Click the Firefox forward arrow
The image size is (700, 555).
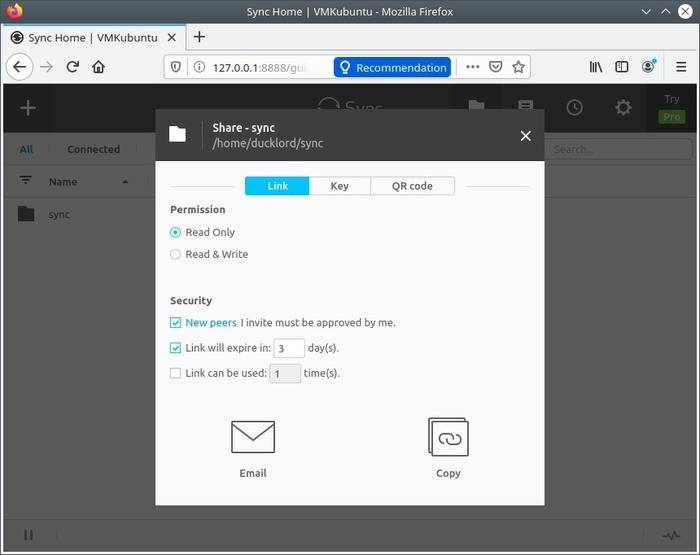tap(46, 67)
